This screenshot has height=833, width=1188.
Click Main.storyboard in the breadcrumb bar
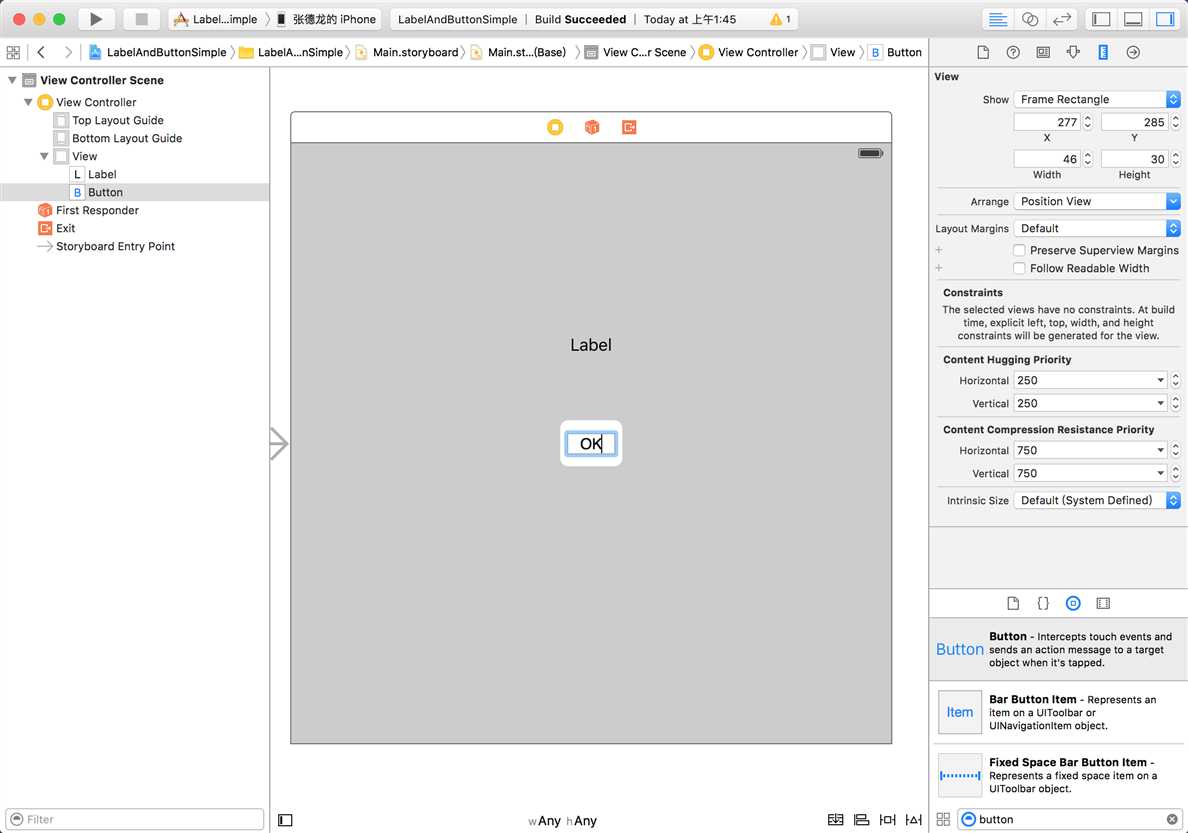click(414, 52)
